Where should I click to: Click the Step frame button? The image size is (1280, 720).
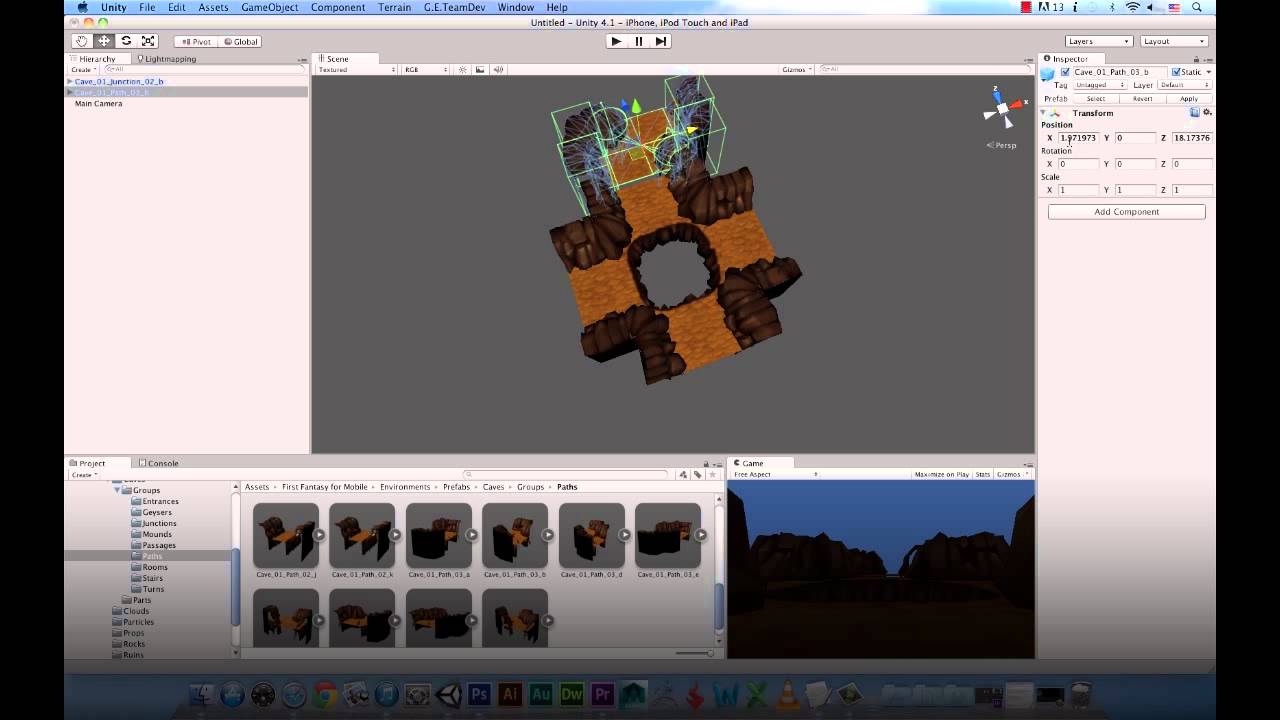point(661,41)
